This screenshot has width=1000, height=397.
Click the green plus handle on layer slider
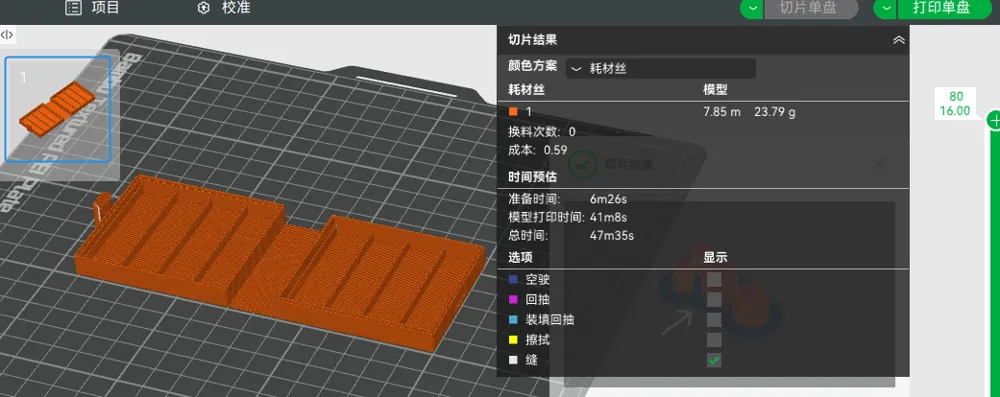(994, 119)
